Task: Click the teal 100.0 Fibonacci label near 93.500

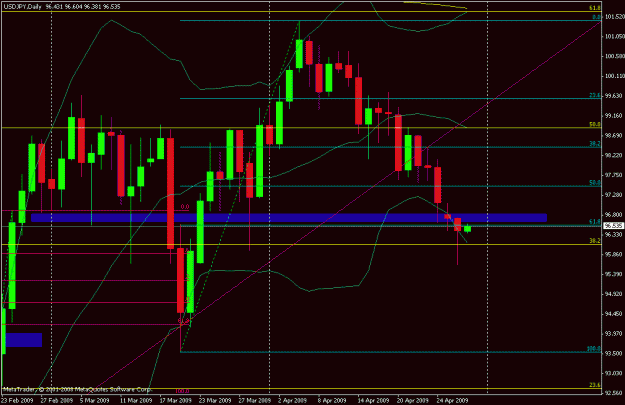Action: point(594,349)
